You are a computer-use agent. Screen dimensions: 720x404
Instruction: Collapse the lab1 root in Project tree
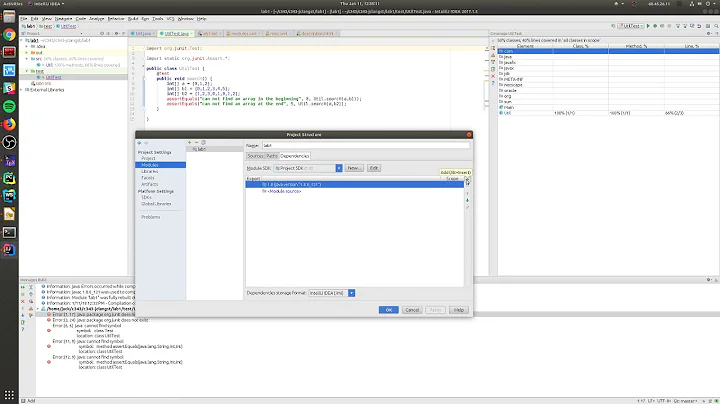(x=22, y=40)
